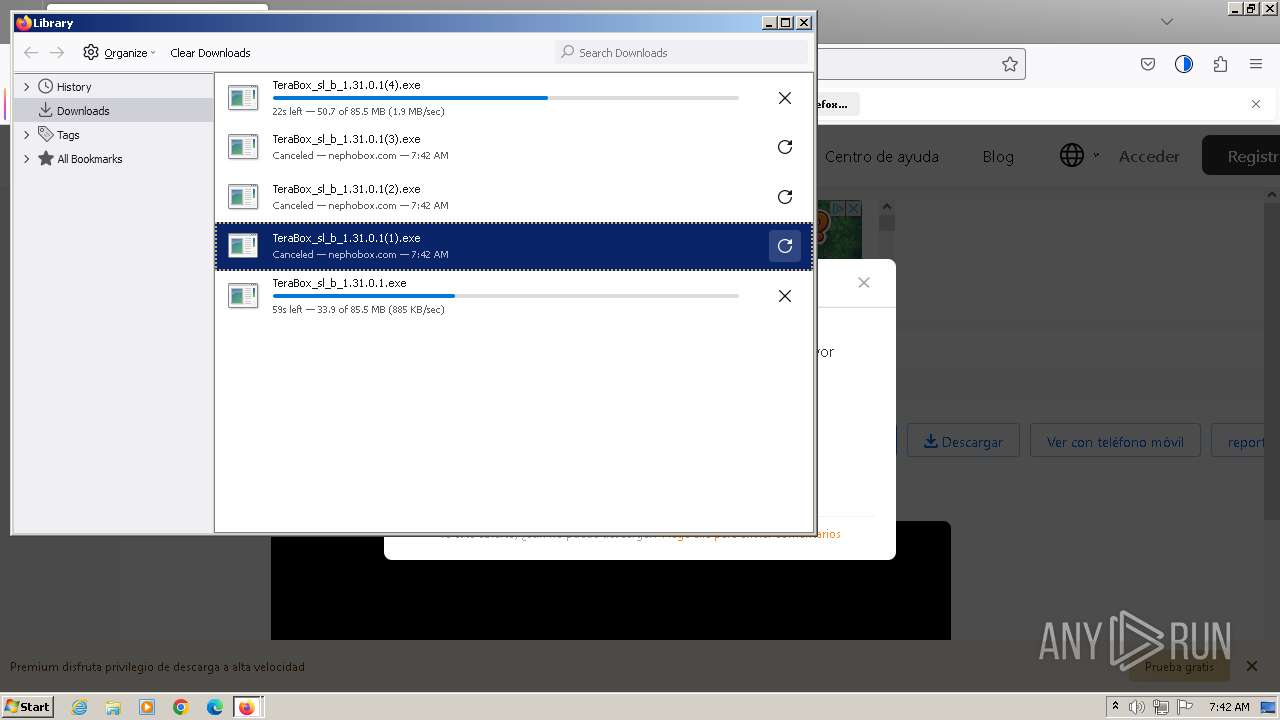Click the 7:42 AM system clock
Screen dimensions: 1280x720
[x=1229, y=707]
